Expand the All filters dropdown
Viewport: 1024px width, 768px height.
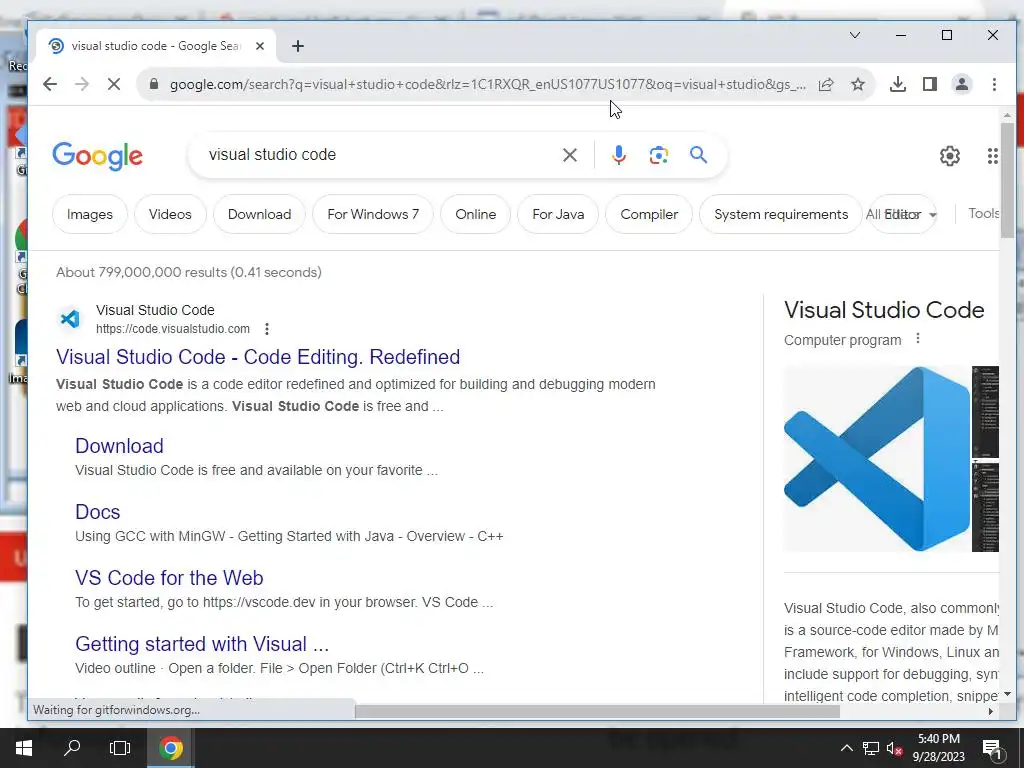902,214
